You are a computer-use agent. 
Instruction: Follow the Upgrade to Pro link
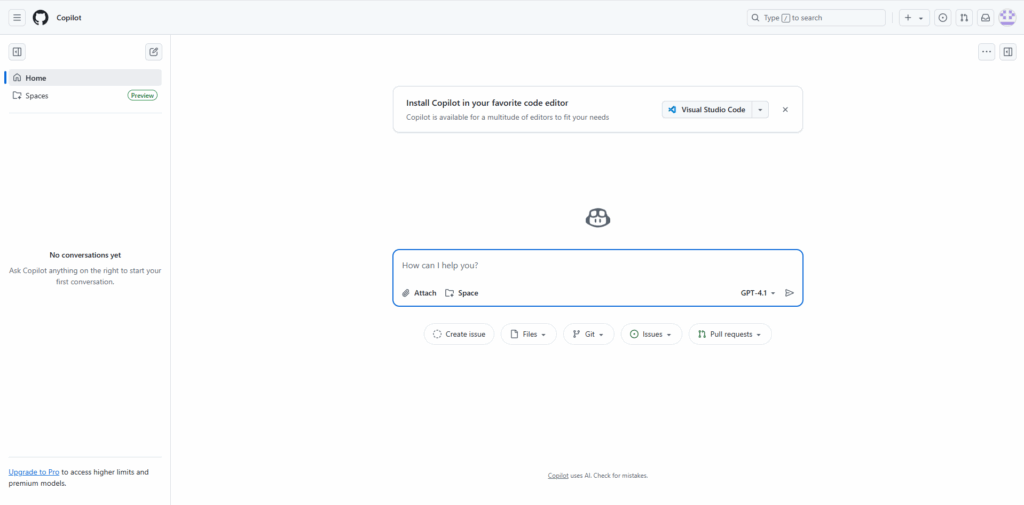coord(34,472)
